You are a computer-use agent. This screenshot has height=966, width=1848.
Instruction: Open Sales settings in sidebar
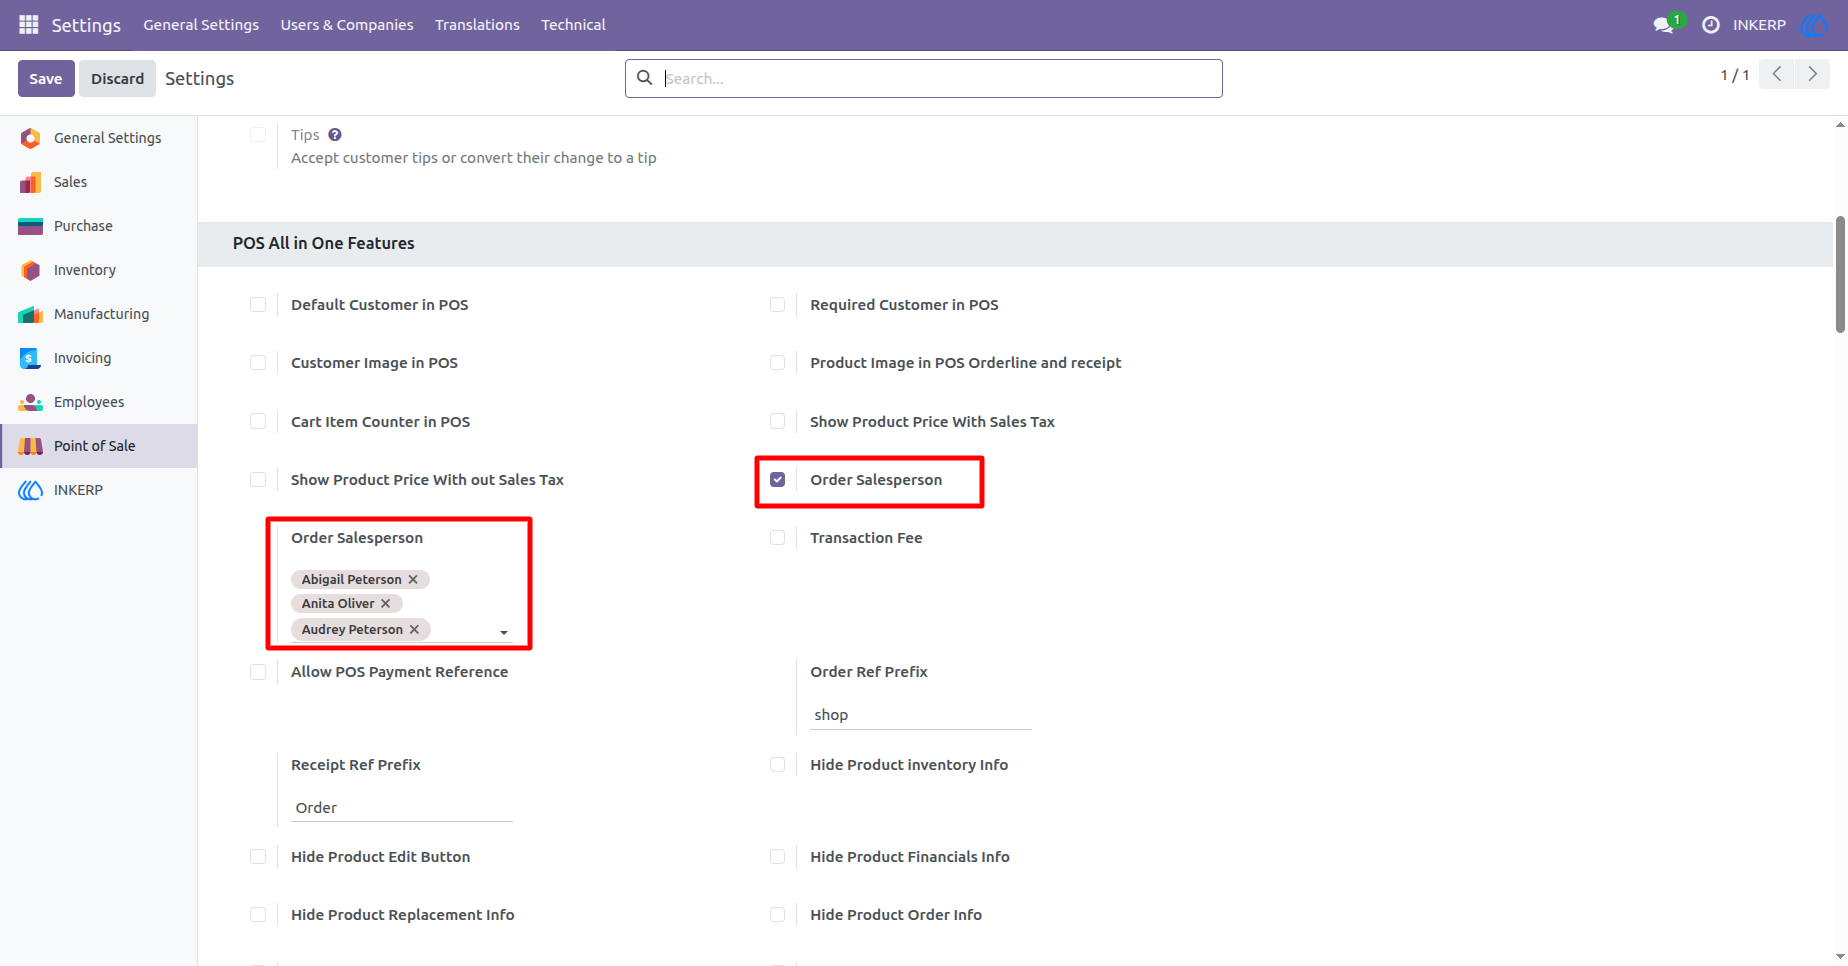pyautogui.click(x=98, y=182)
